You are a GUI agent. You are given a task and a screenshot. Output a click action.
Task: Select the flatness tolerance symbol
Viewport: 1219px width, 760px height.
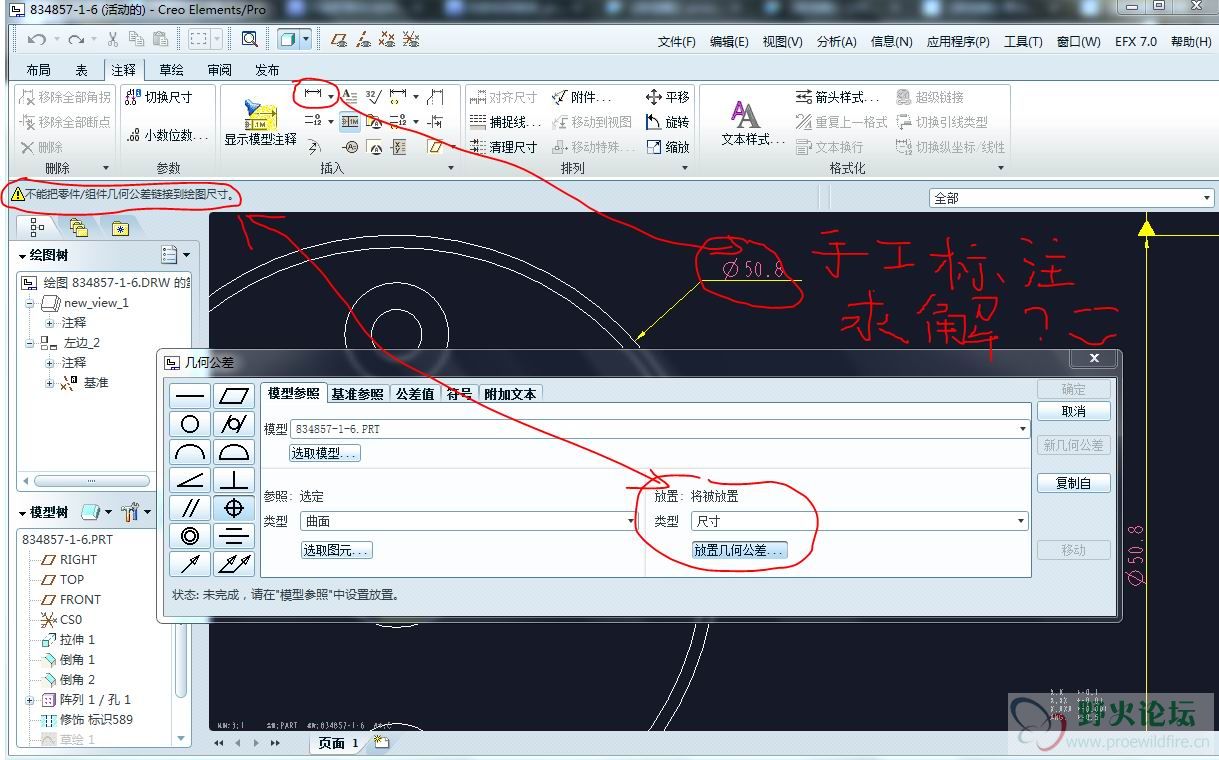tap(234, 396)
